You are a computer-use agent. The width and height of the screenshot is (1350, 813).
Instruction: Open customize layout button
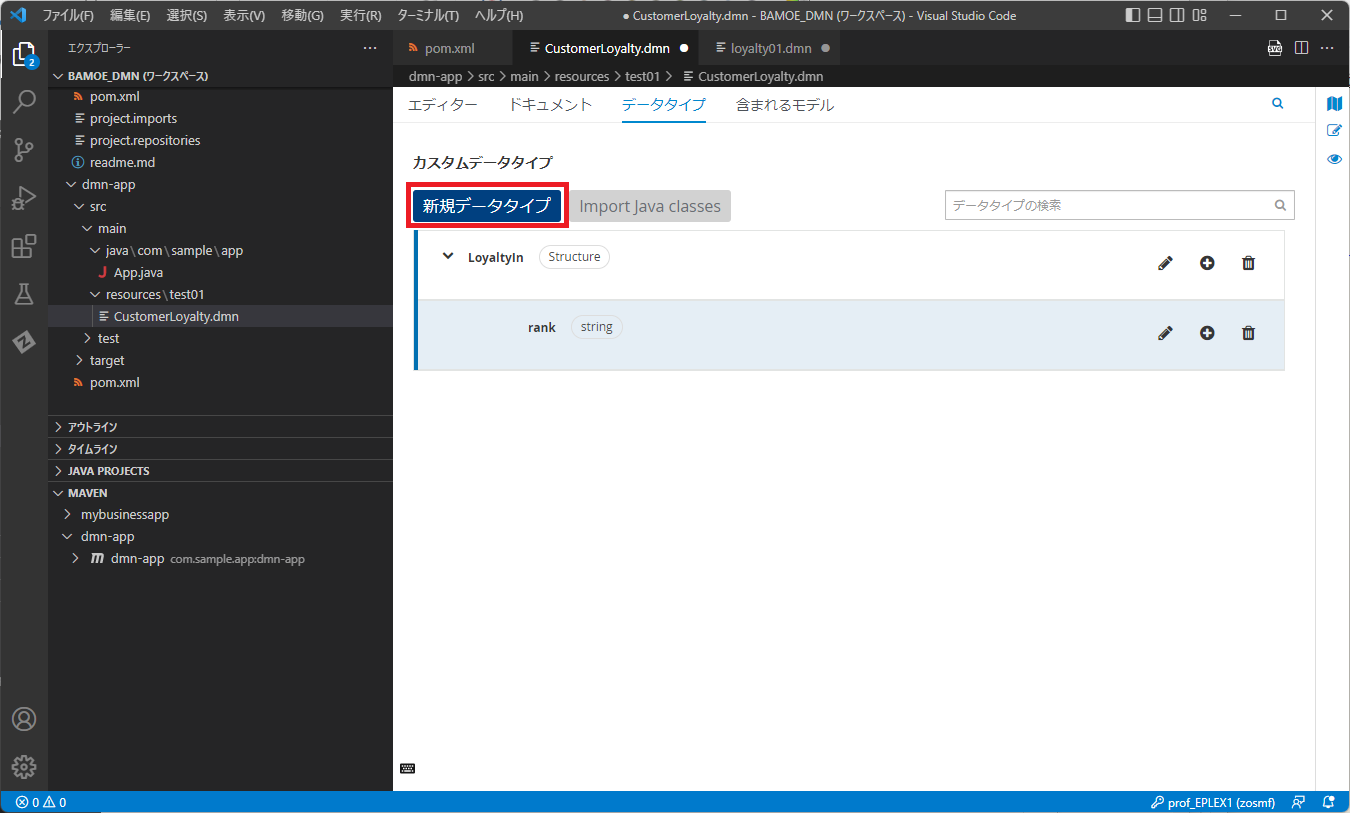pos(1201,15)
